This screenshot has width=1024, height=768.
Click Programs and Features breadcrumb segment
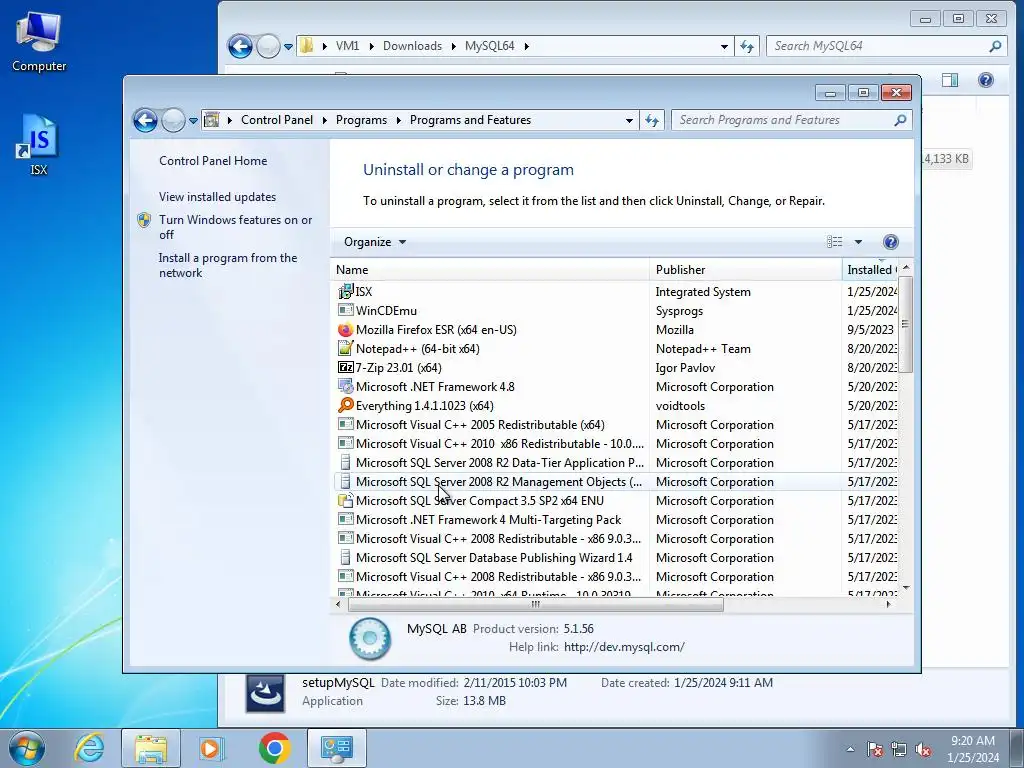click(470, 120)
